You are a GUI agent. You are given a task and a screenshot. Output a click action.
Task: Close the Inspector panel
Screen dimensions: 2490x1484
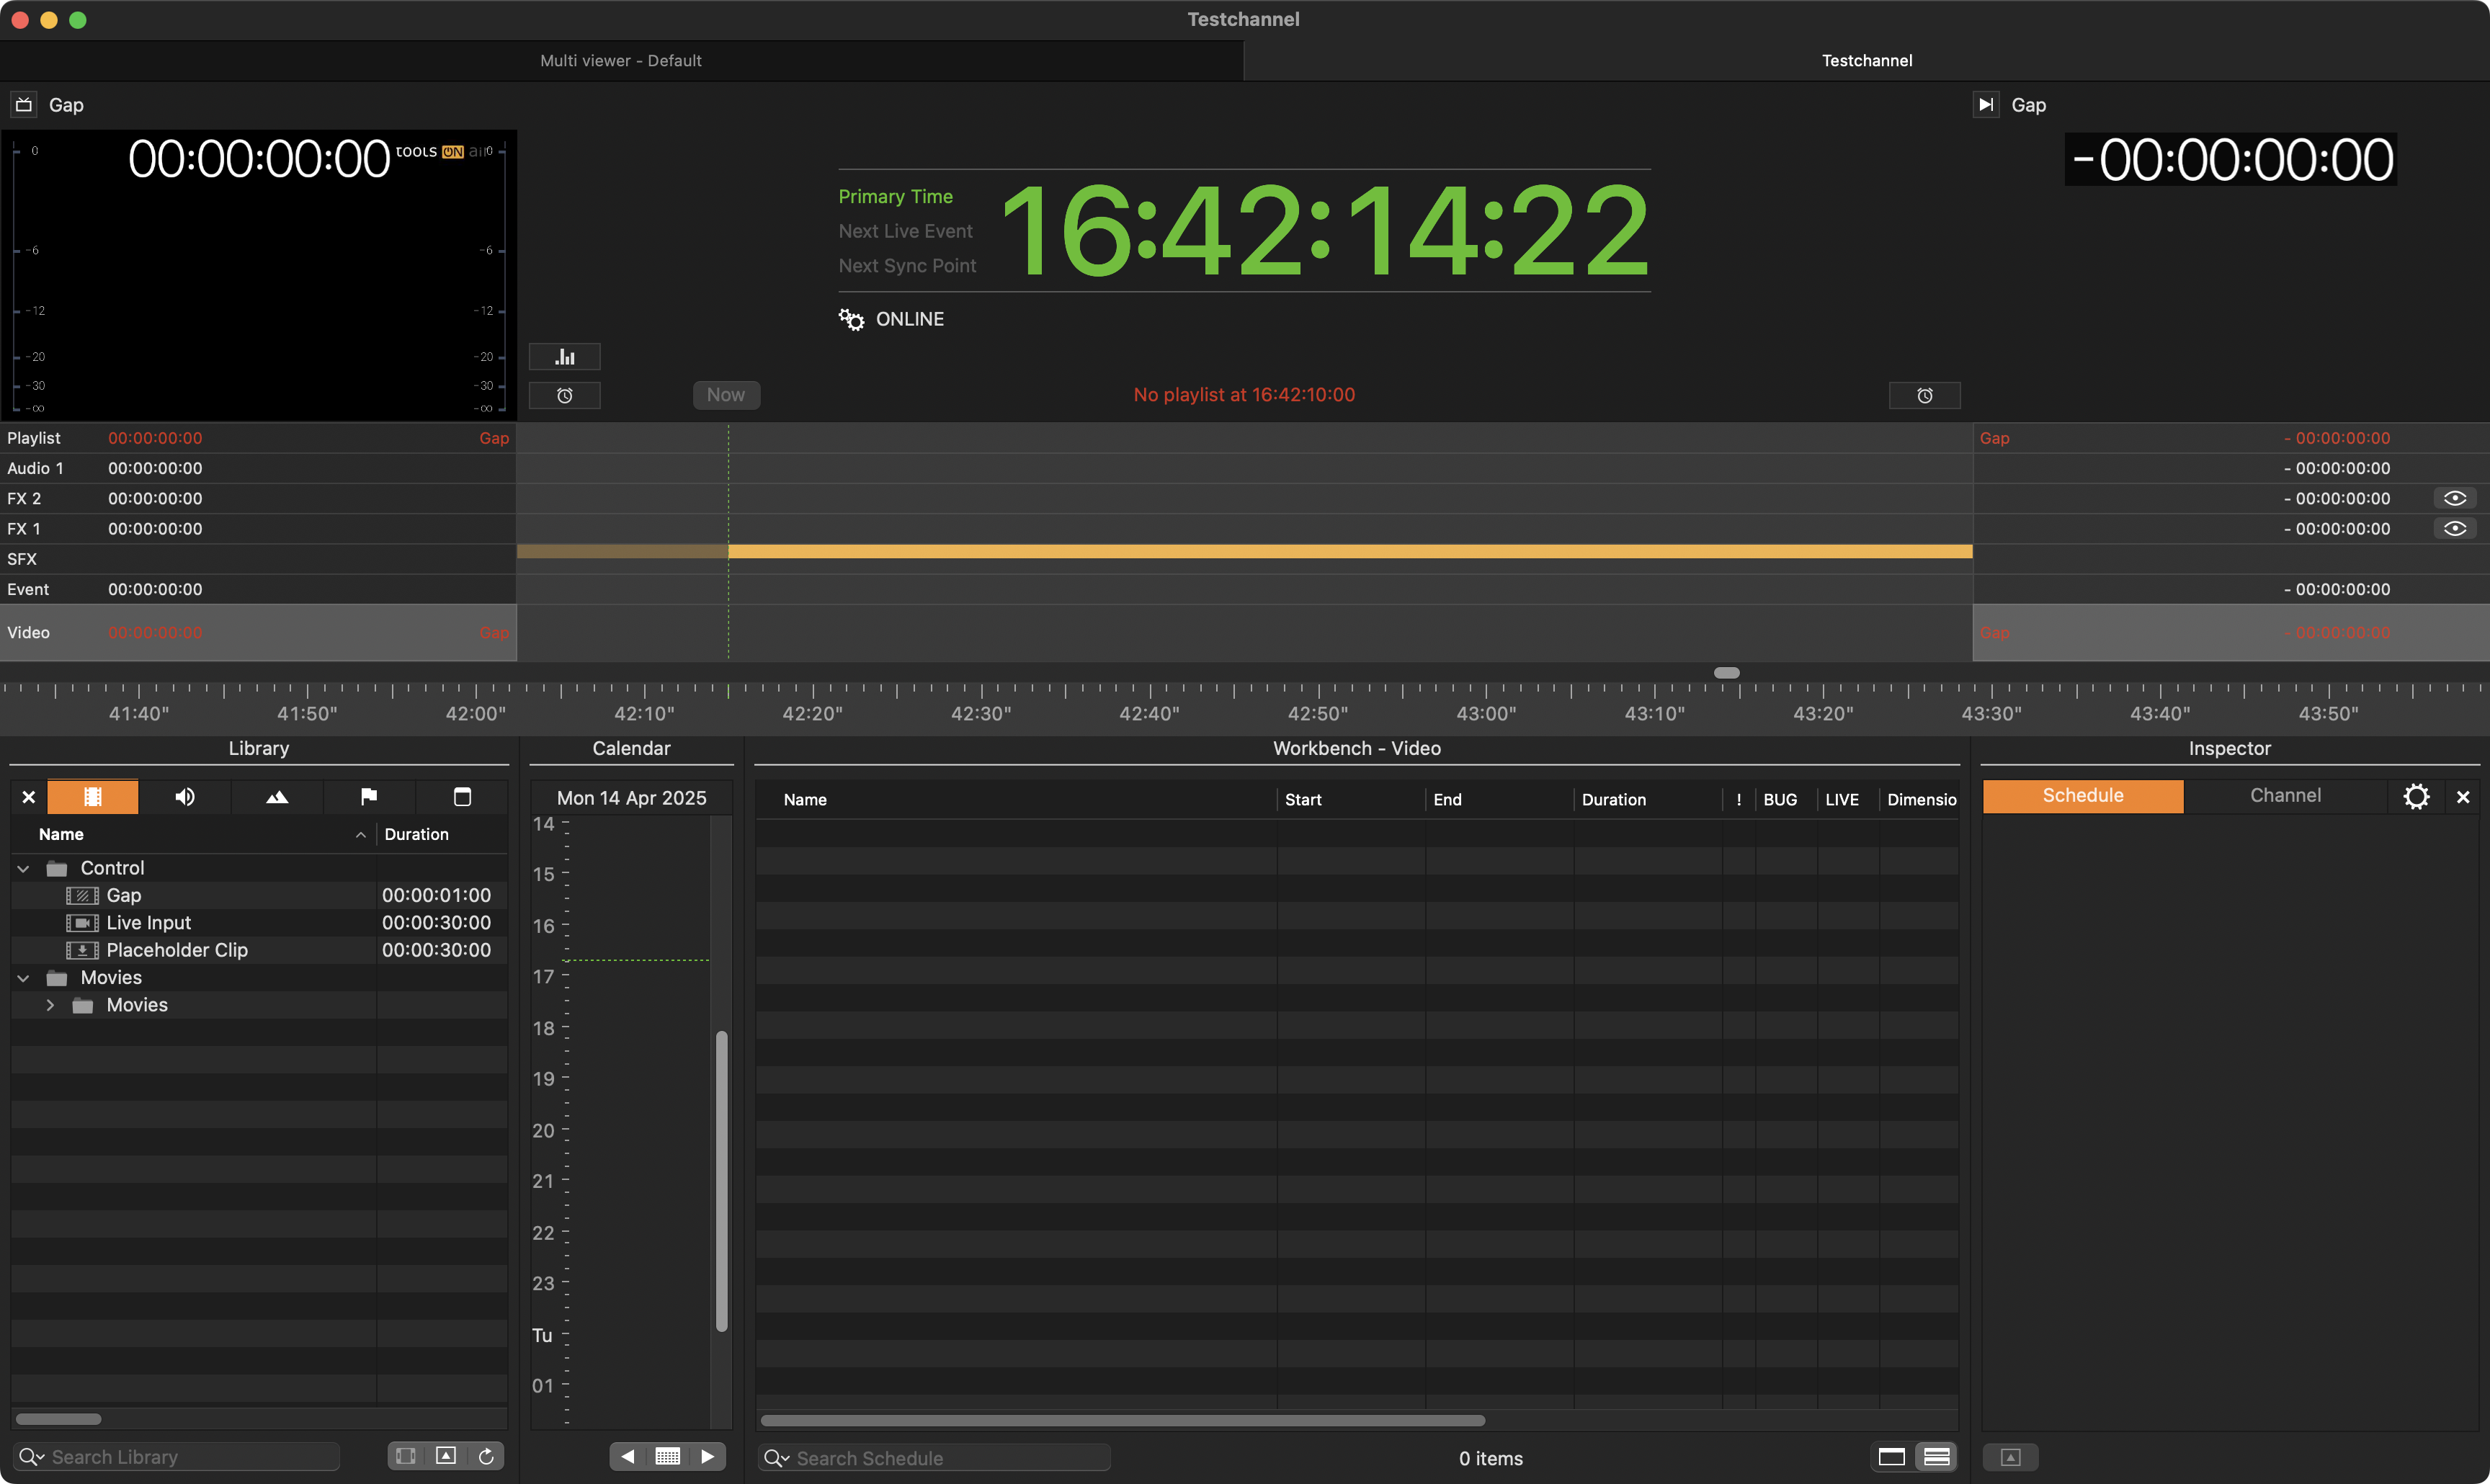[x=2463, y=797]
